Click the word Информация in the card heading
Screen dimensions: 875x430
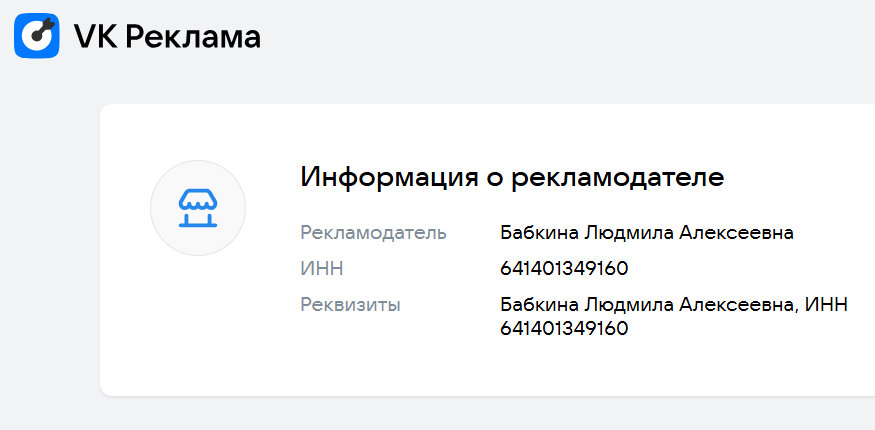389,177
